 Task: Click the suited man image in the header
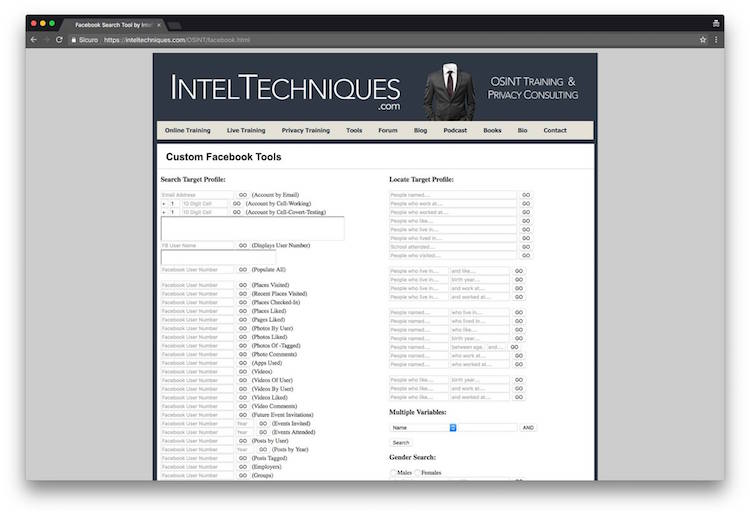point(450,91)
